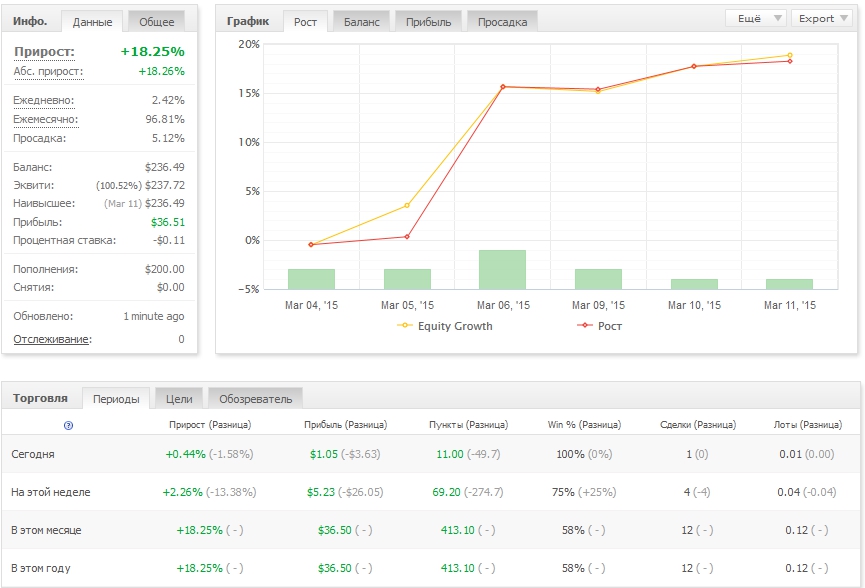
Task: Click the Ежедневно label
Action: (44, 100)
